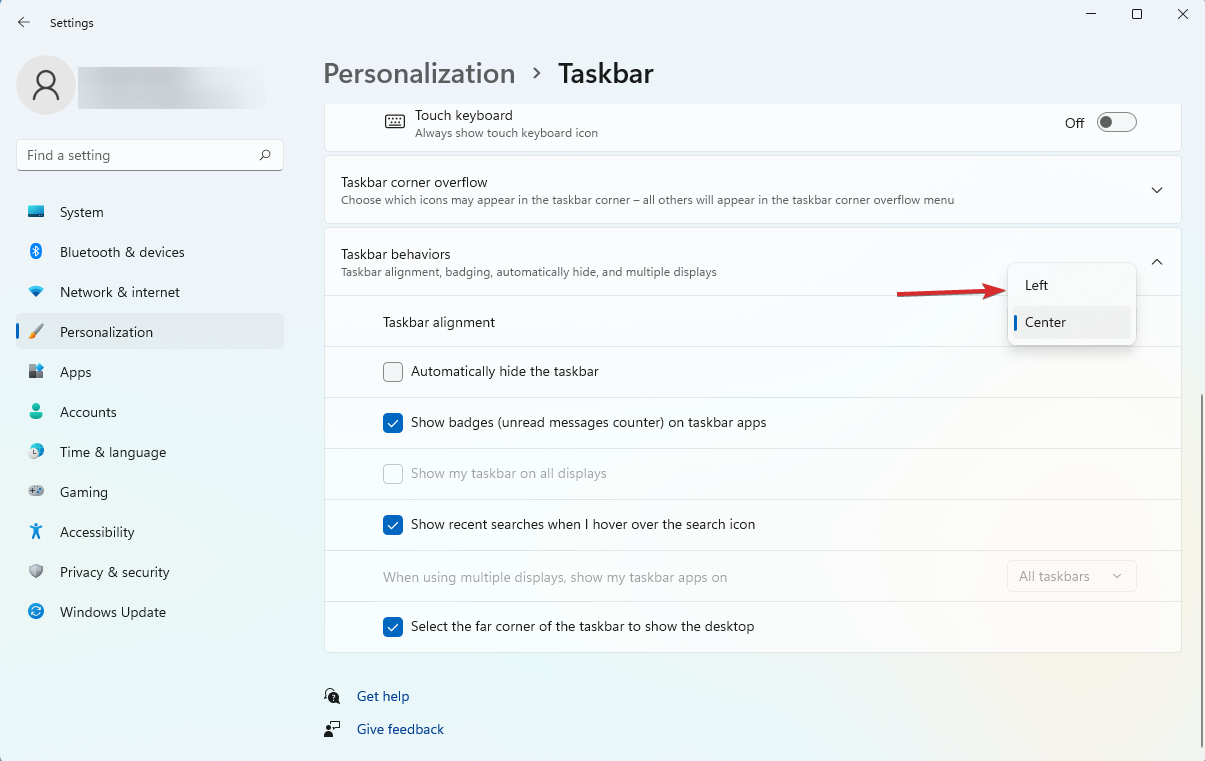This screenshot has height=761, width=1205.
Task: Uncheck Show badges on taskbar apps
Action: tap(393, 423)
